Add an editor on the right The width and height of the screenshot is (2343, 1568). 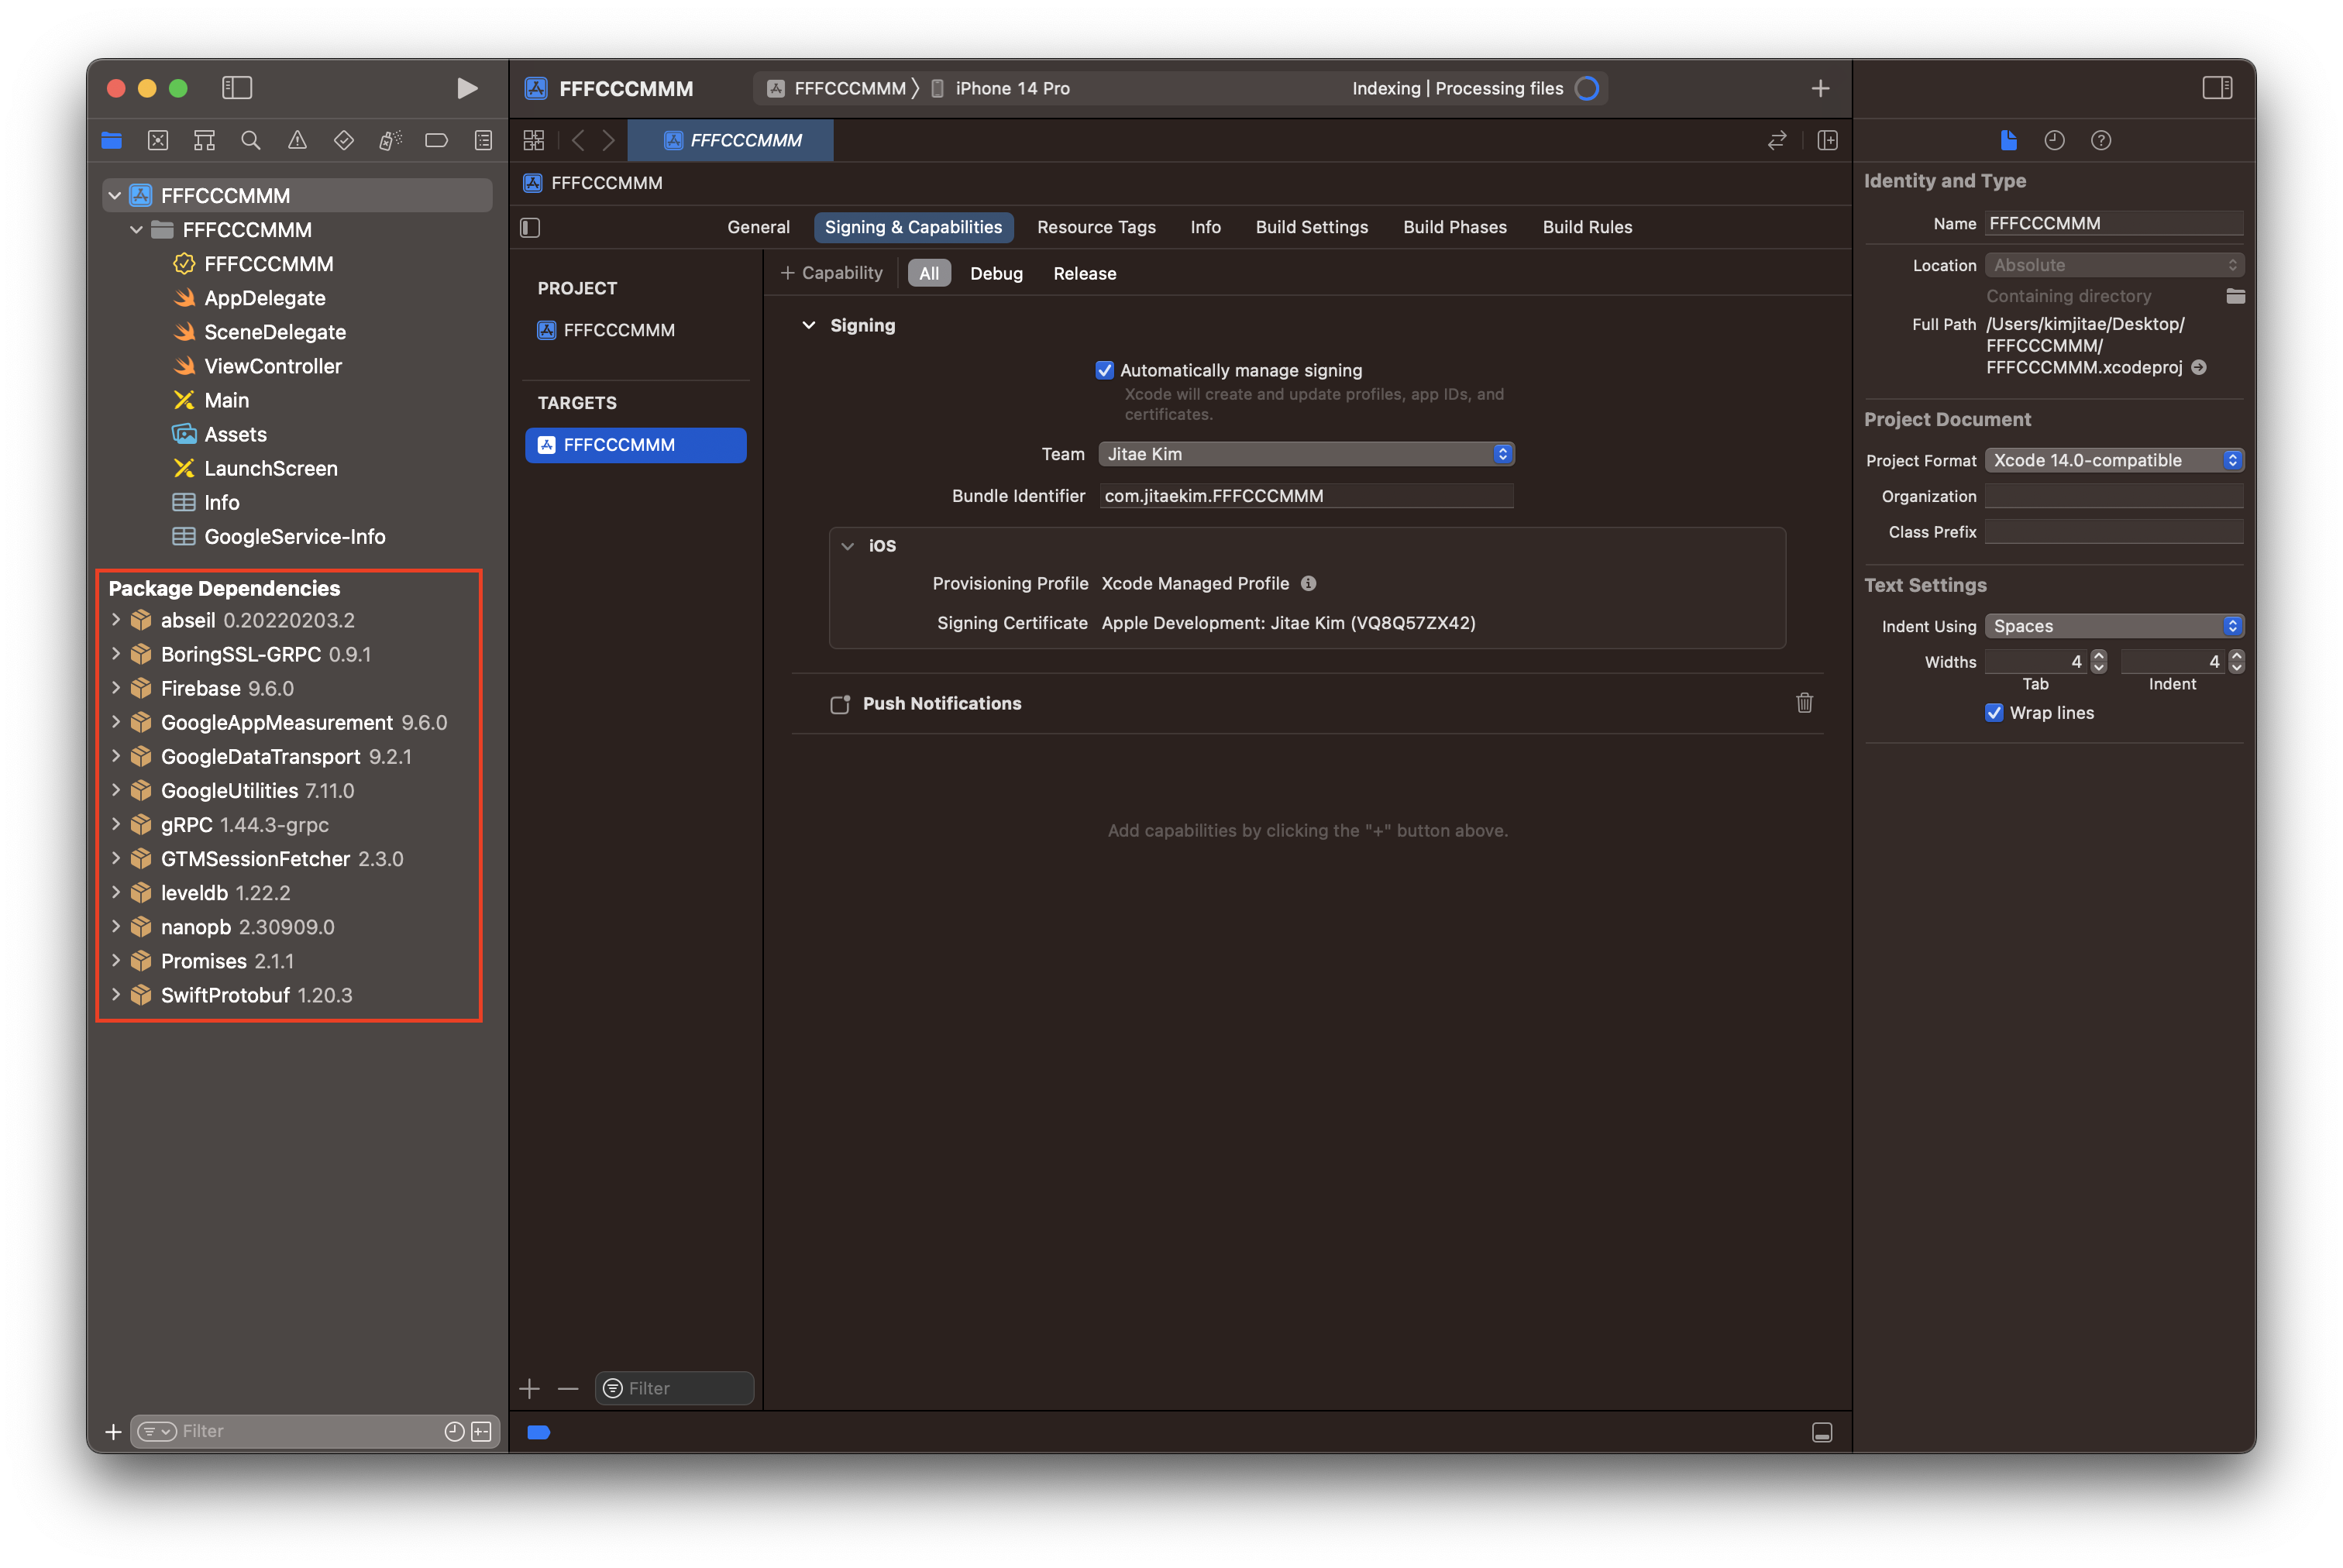coord(1827,141)
